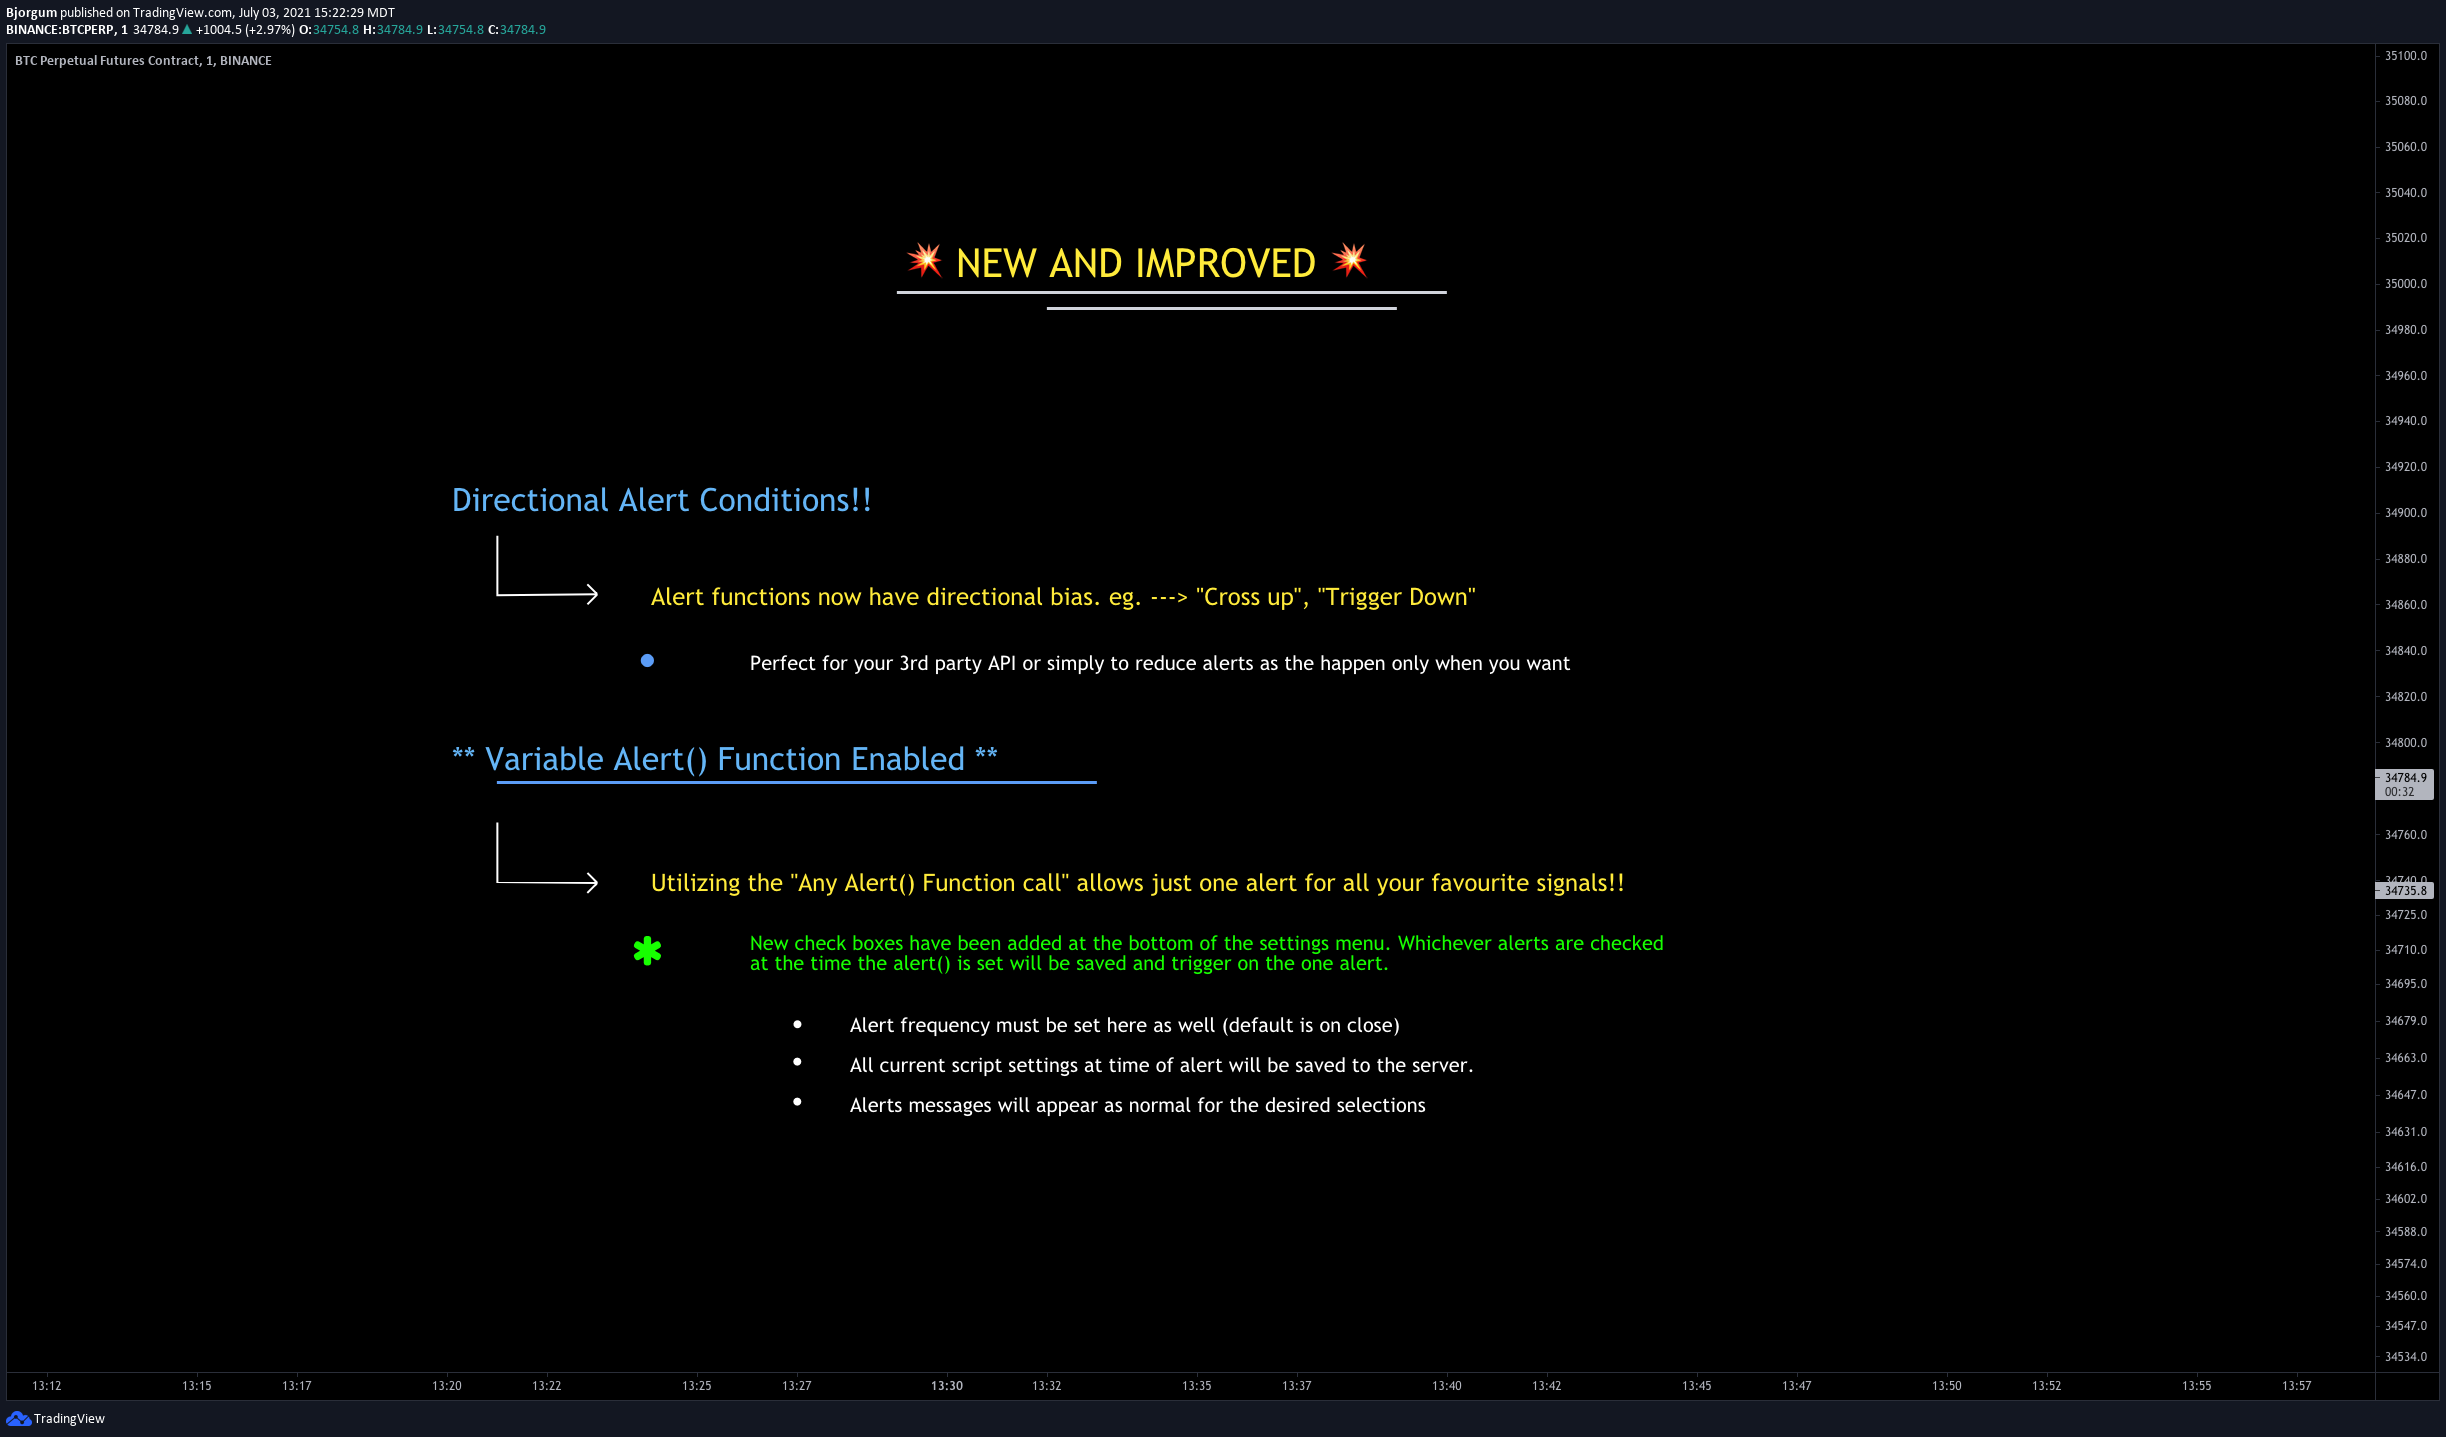This screenshot has height=1437, width=2446.
Task: Click the 34534.0 price axis label
Action: (x=2406, y=1357)
